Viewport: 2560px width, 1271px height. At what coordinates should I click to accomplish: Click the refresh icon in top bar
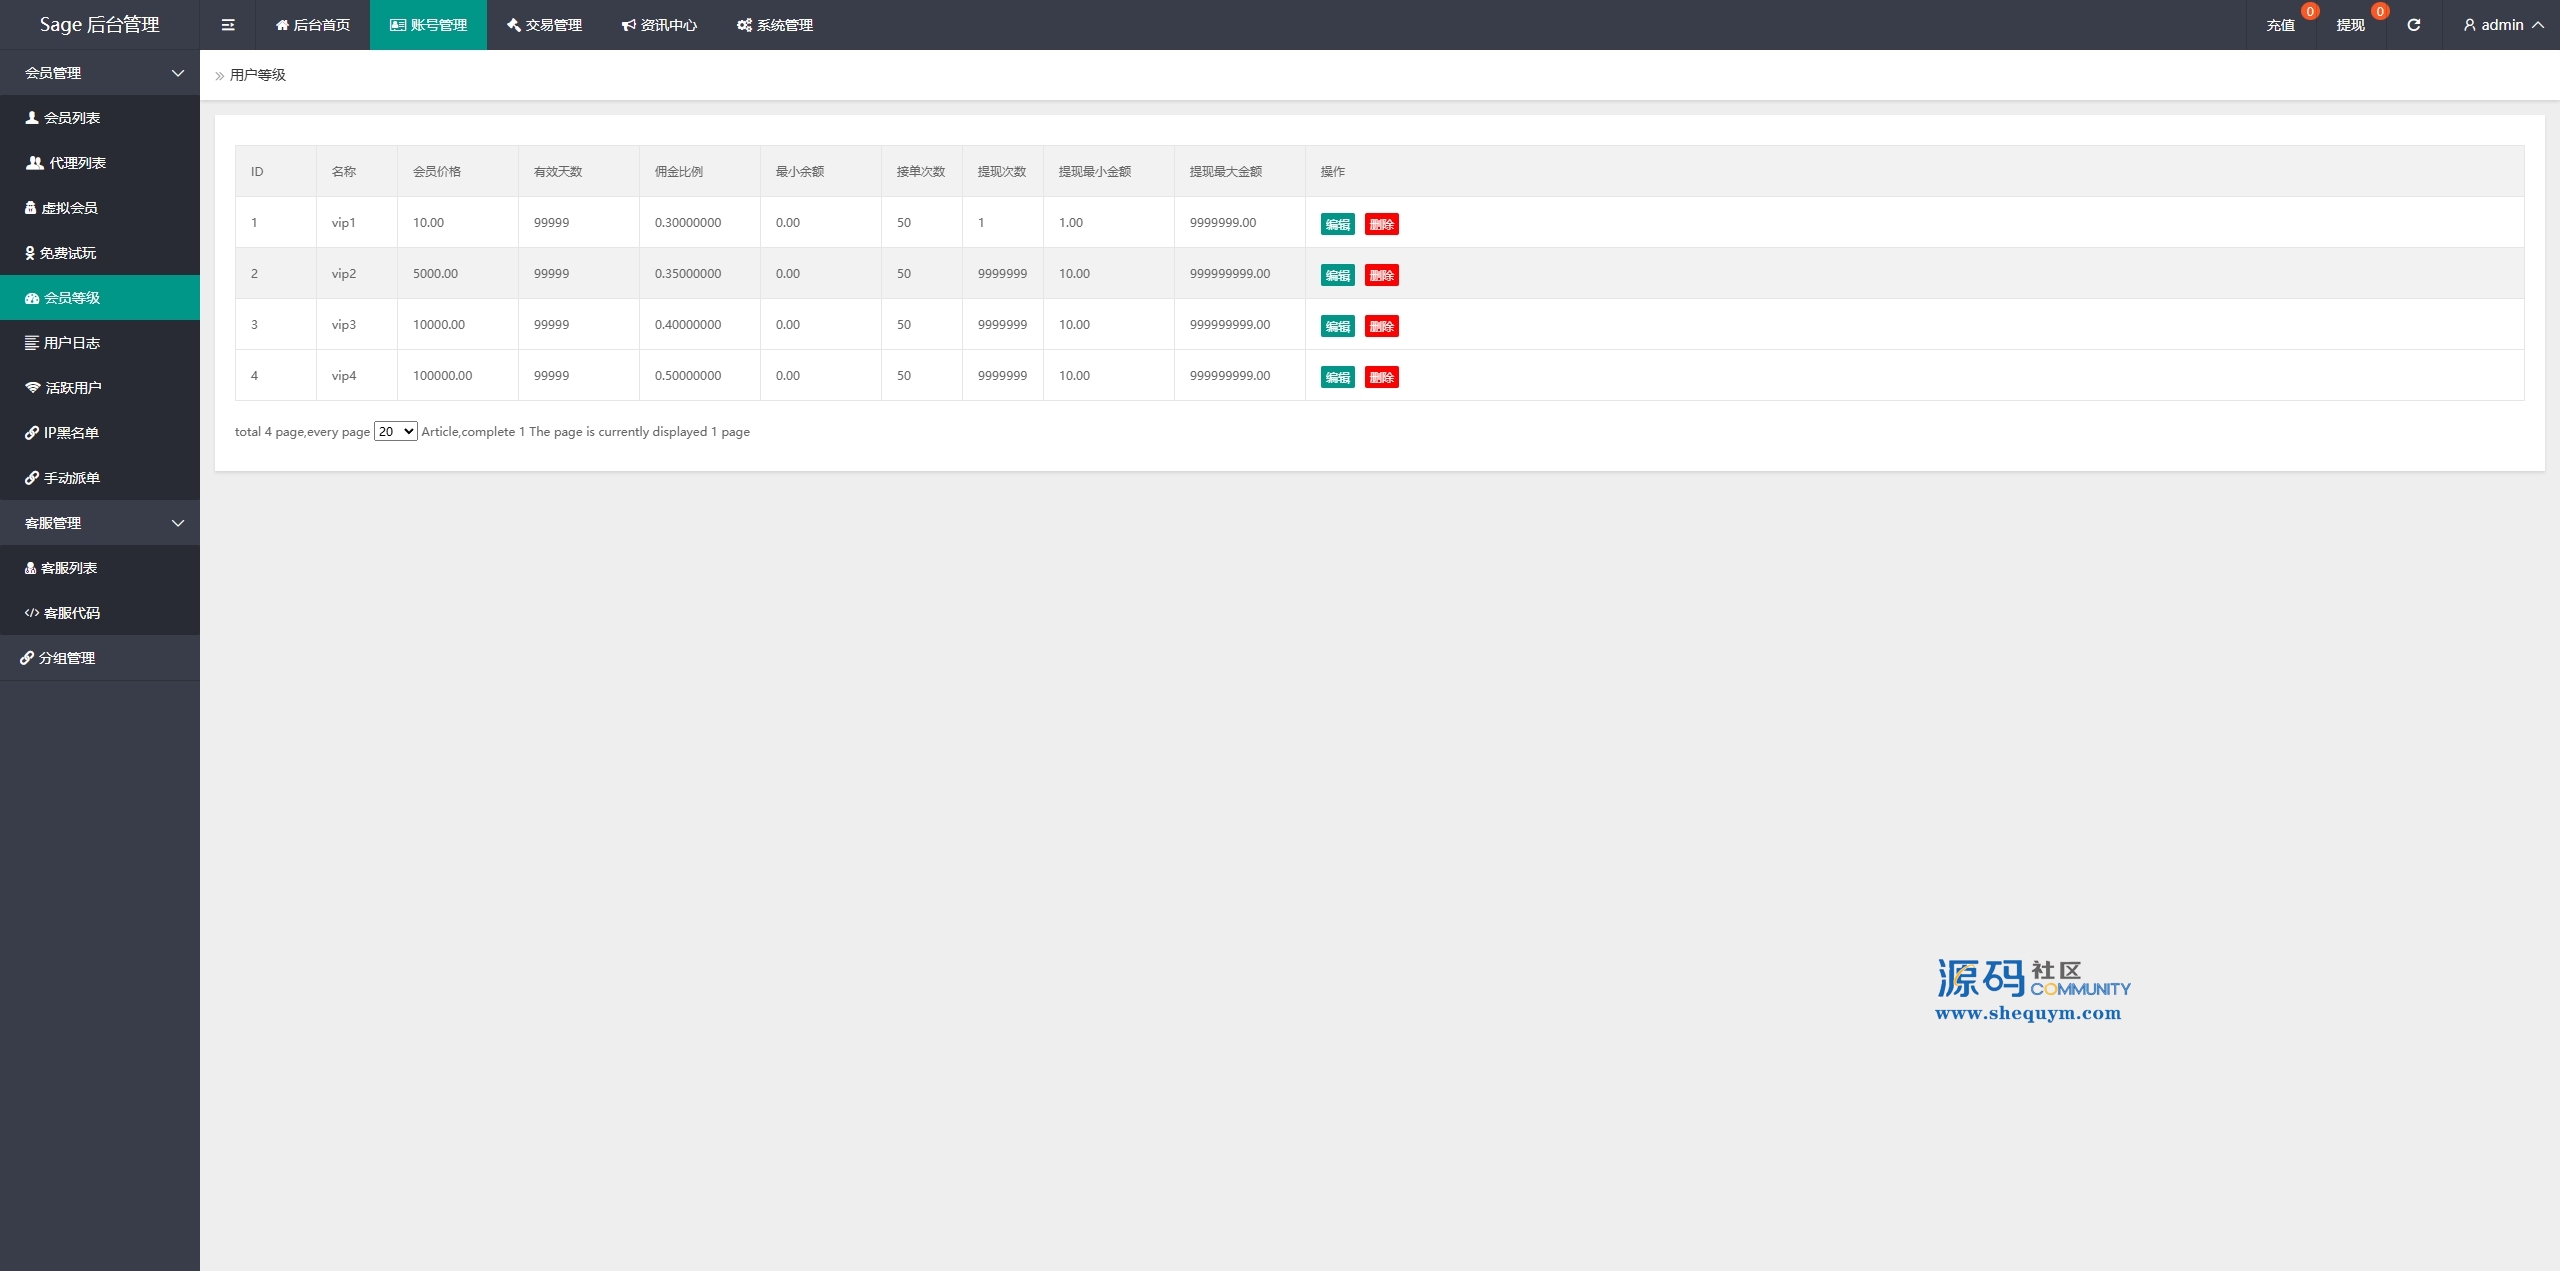pos(2413,25)
